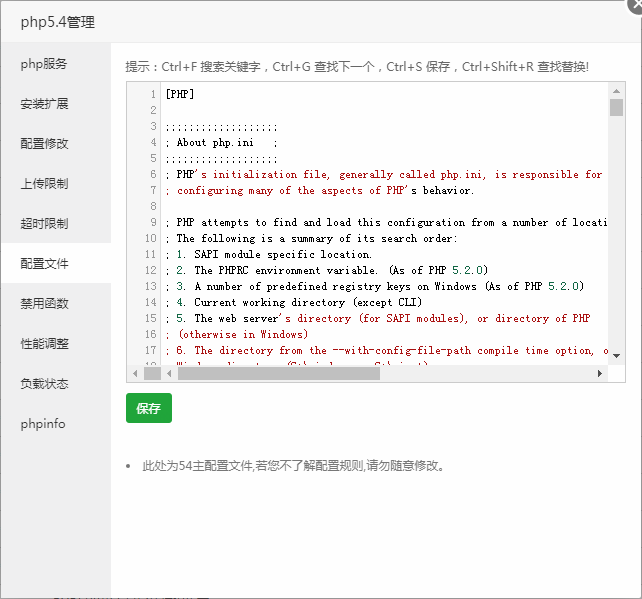Go to 超时限制 settings
Viewport: 642px width, 599px height.
tap(44, 224)
